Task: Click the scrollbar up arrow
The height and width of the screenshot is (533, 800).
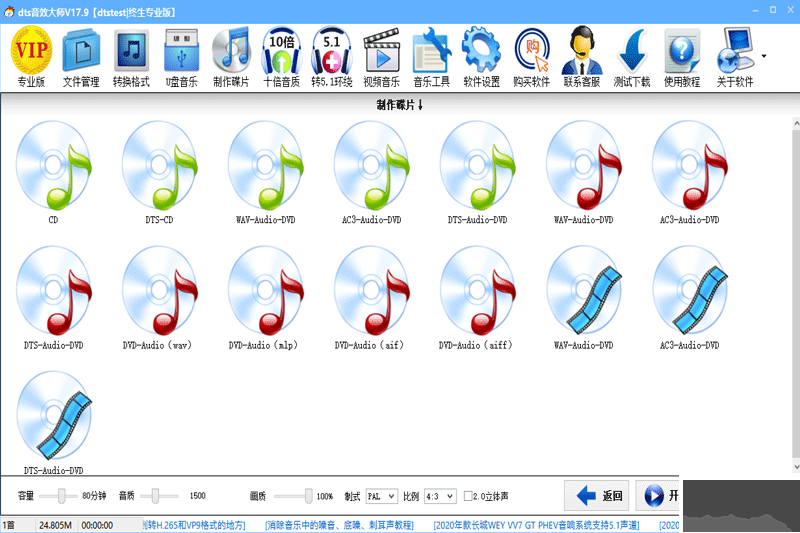Action: point(796,123)
